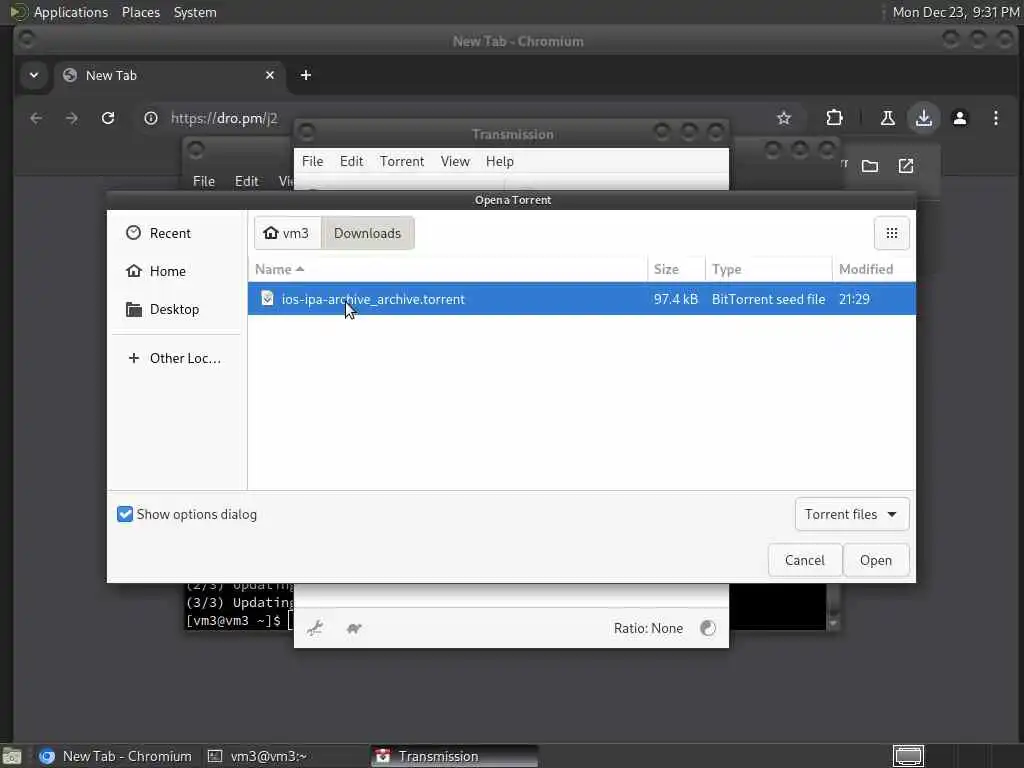Open Other Locations in sidebar
The image size is (1024, 768).
176,358
